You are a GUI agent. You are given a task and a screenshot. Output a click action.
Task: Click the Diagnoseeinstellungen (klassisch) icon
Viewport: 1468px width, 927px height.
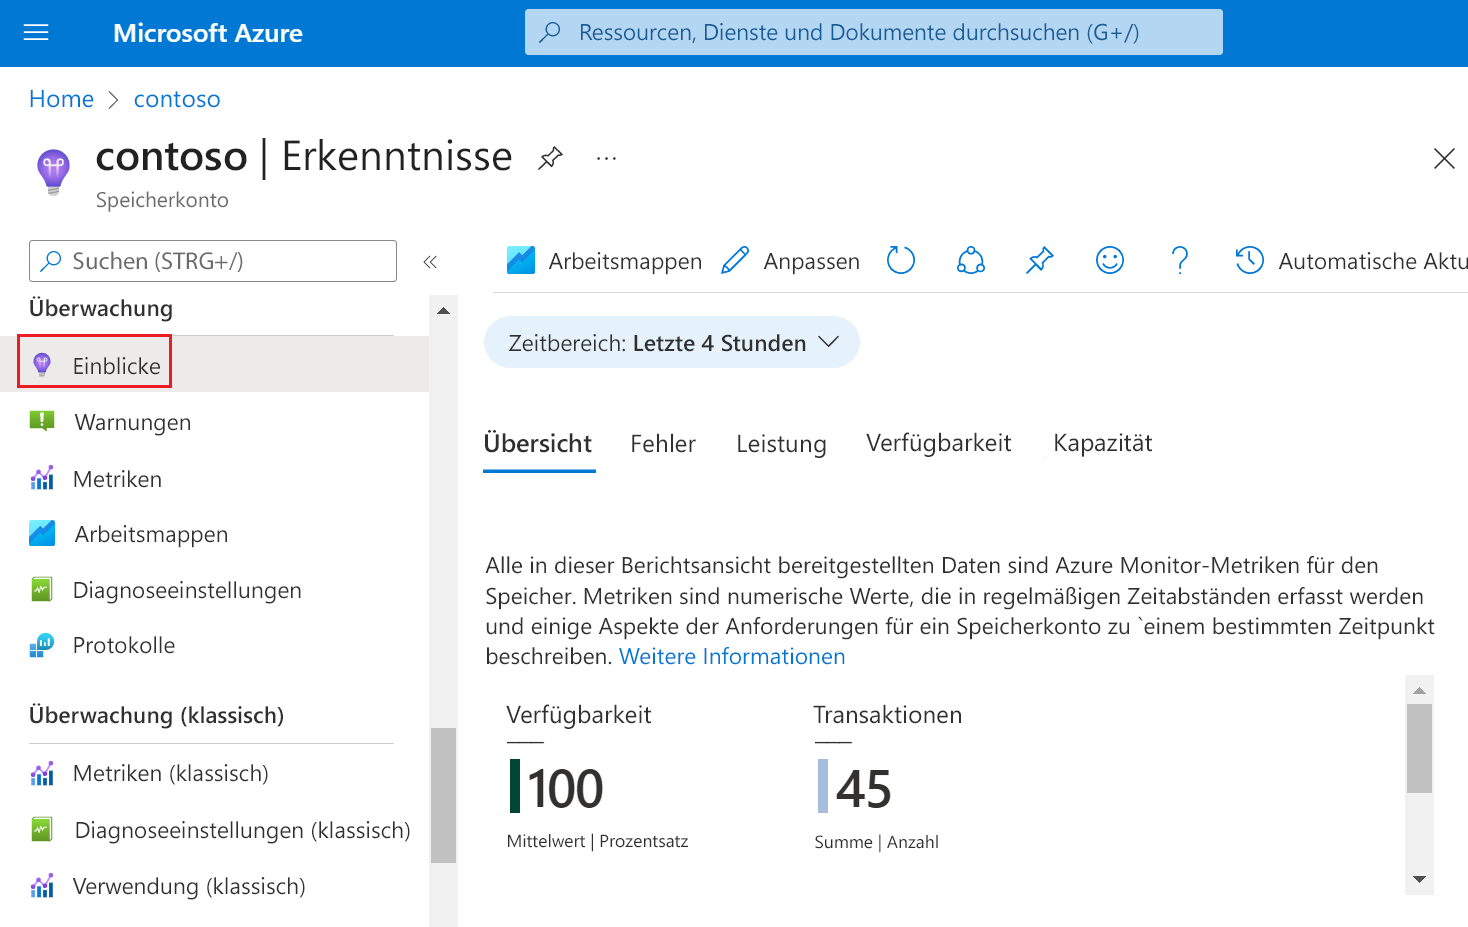[x=42, y=830]
